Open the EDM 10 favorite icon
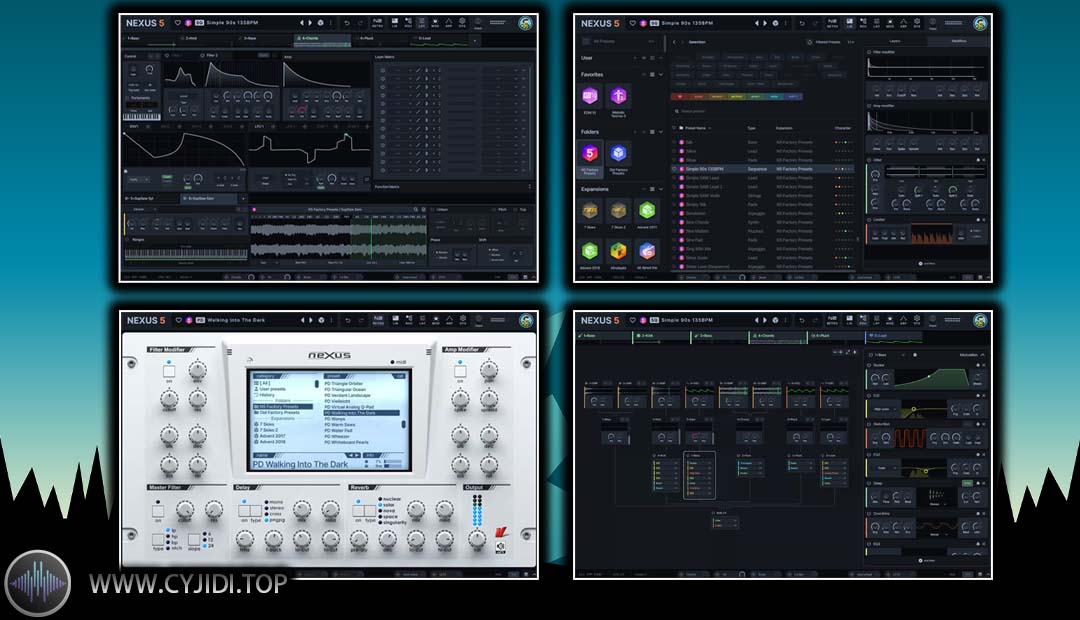This screenshot has height=620, width=1080. 590,96
